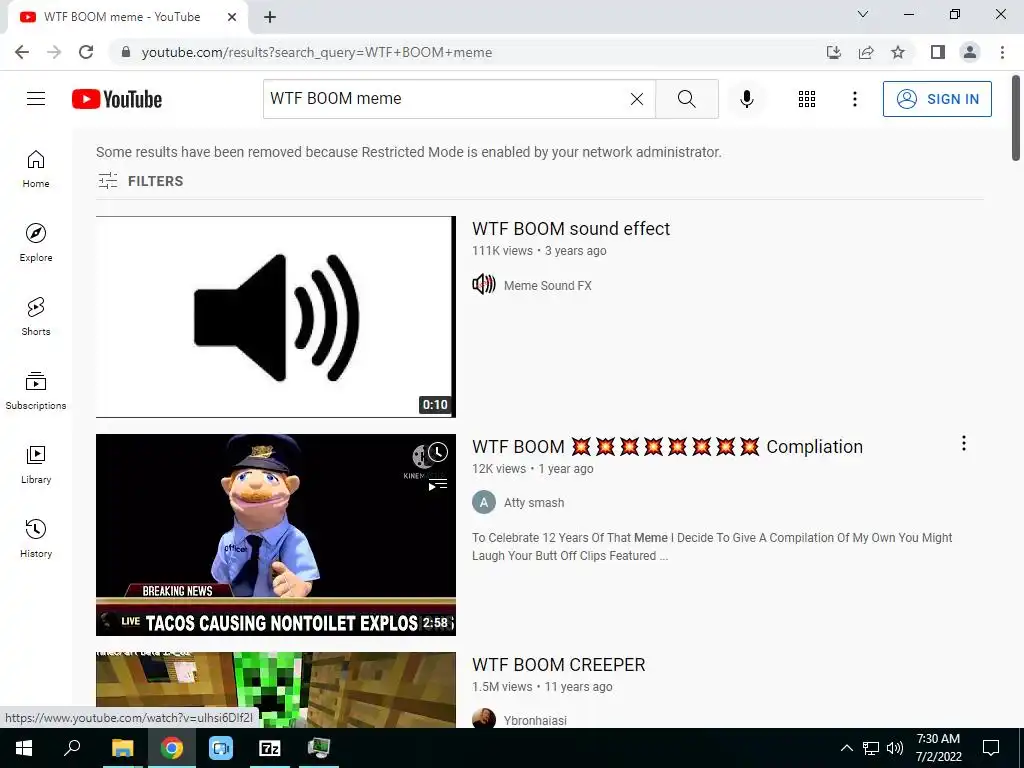
Task: Open the YouTube apps grid
Action: [x=807, y=99]
